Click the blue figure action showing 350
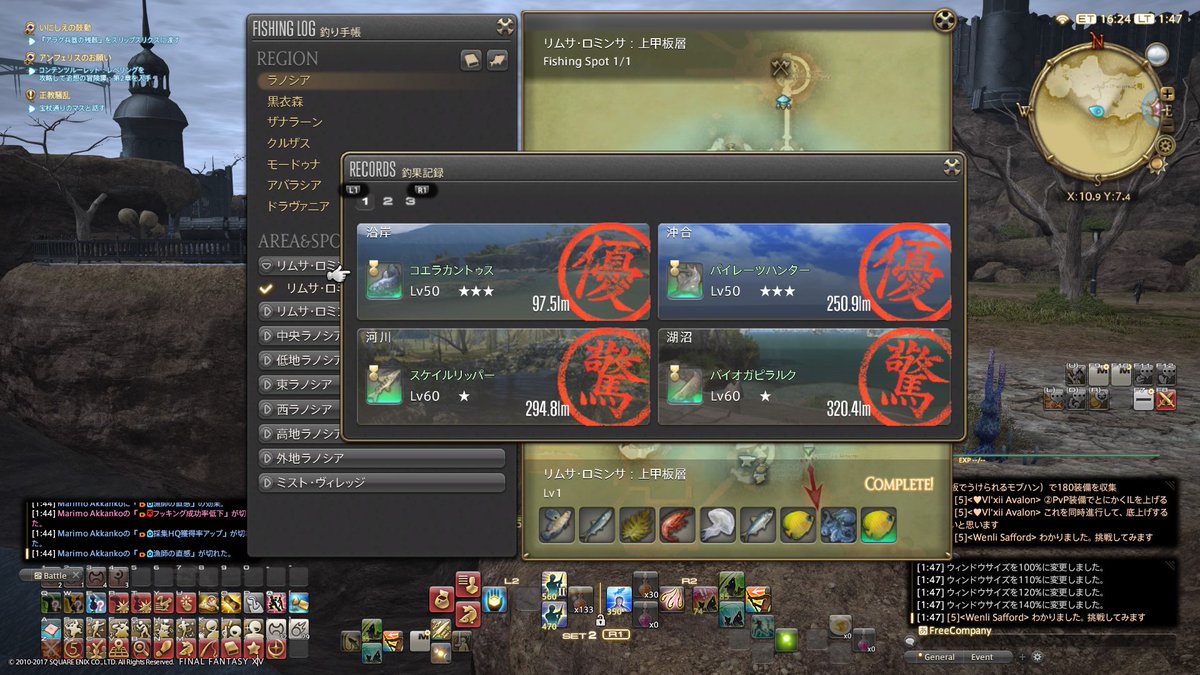 point(619,599)
